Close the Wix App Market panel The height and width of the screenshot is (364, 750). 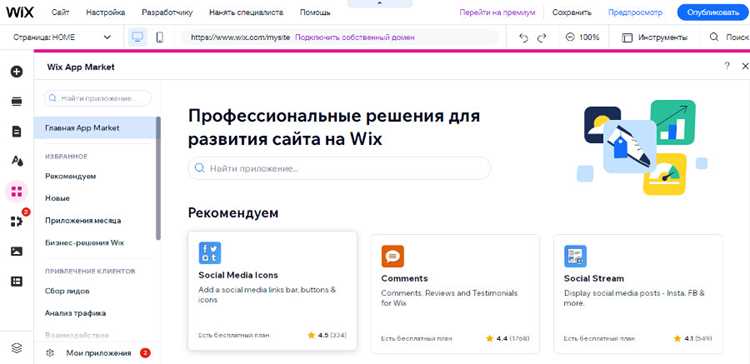tap(745, 66)
